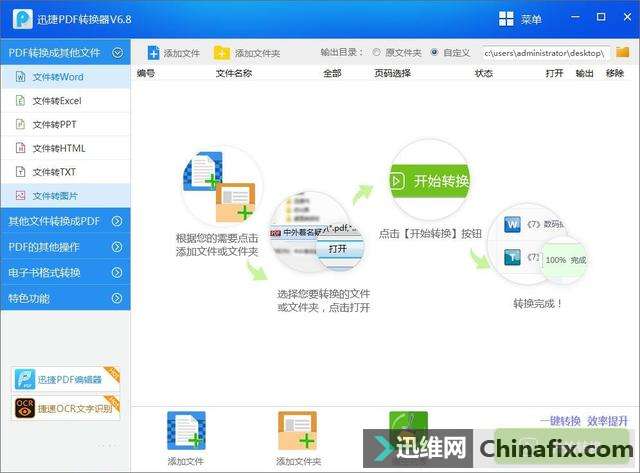Collapse the PDF转换成其他文件 section
640x473 pixels.
click(x=118, y=53)
